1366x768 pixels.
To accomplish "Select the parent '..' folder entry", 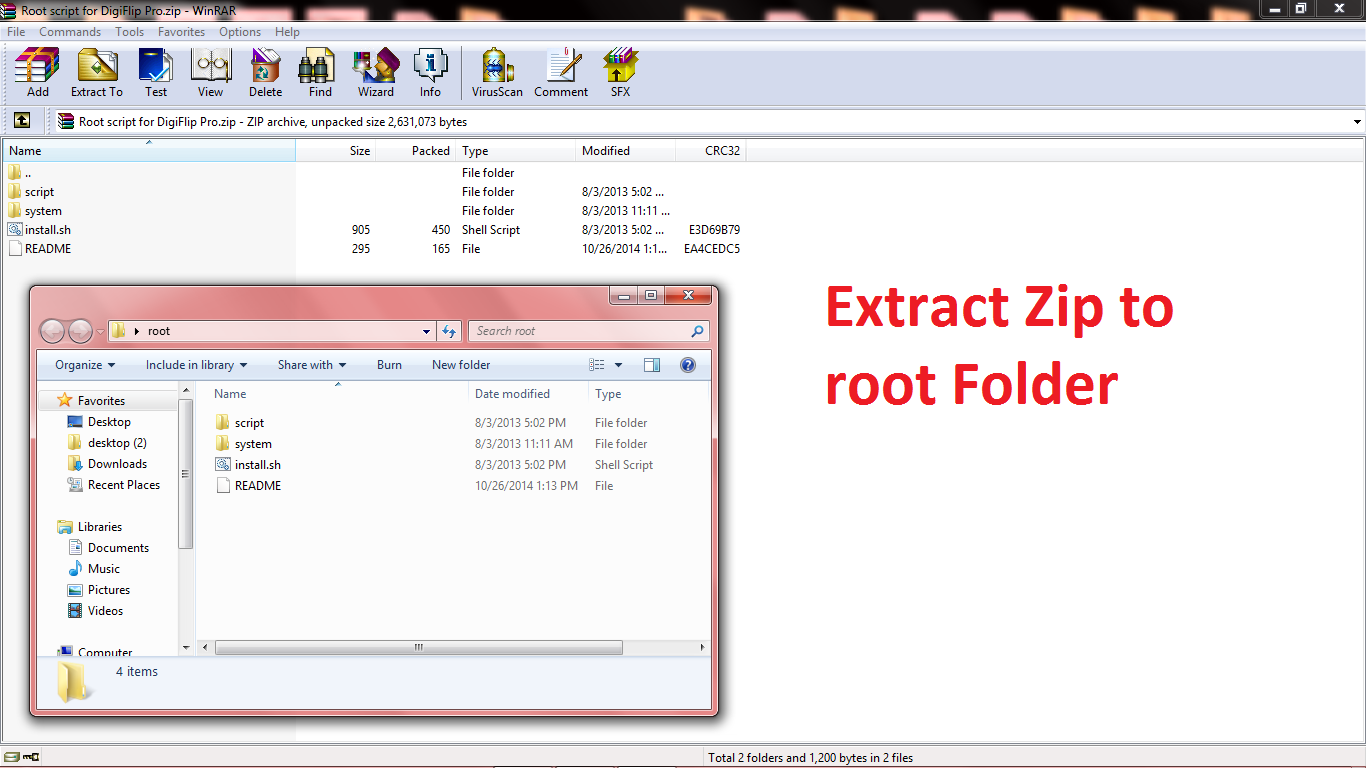I will (19, 172).
